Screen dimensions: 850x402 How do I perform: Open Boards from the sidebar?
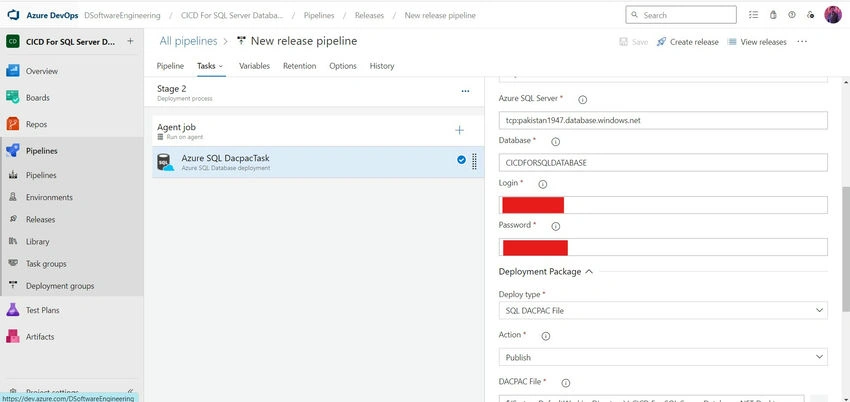[x=37, y=98]
